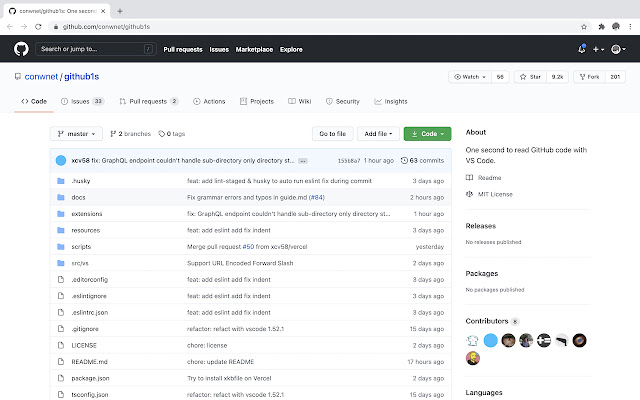Select the Code repository tab
640x400 pixels.
point(34,101)
